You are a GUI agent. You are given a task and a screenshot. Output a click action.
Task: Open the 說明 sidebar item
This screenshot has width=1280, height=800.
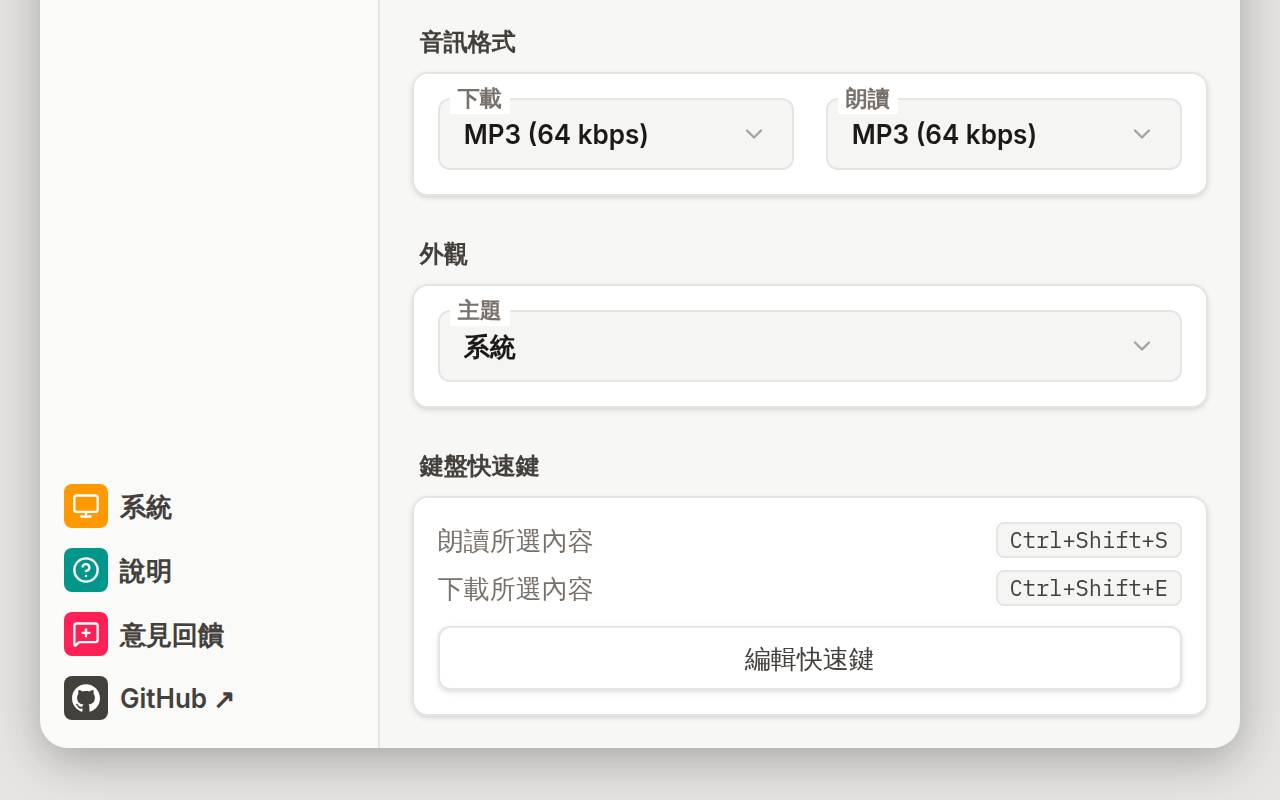click(x=146, y=571)
